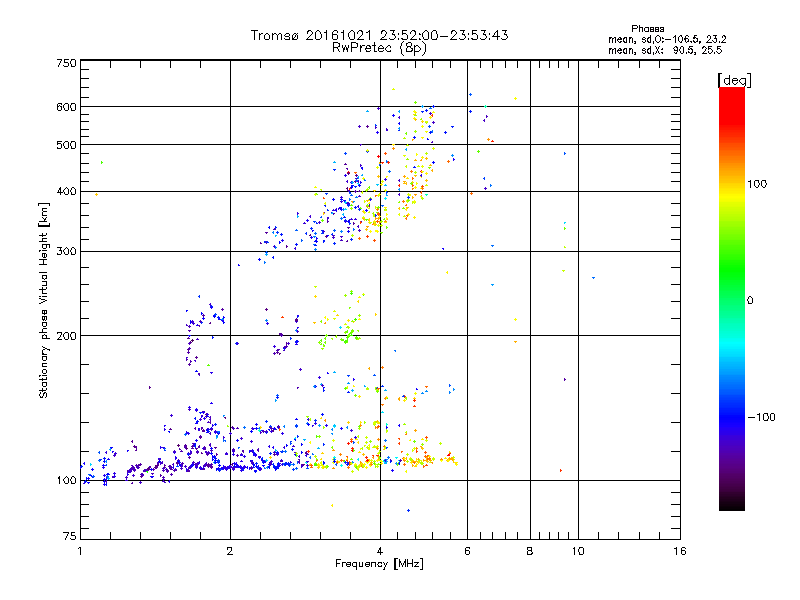This screenshot has height=600, width=800.
Task: Click the colorbar tick label '-100'
Action: coord(761,417)
